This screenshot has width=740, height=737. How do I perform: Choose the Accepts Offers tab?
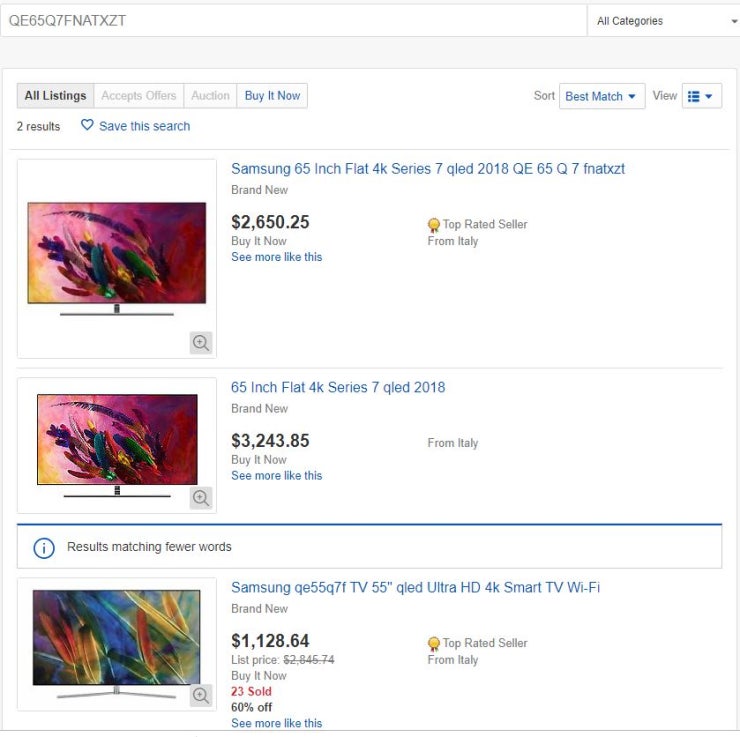click(138, 96)
